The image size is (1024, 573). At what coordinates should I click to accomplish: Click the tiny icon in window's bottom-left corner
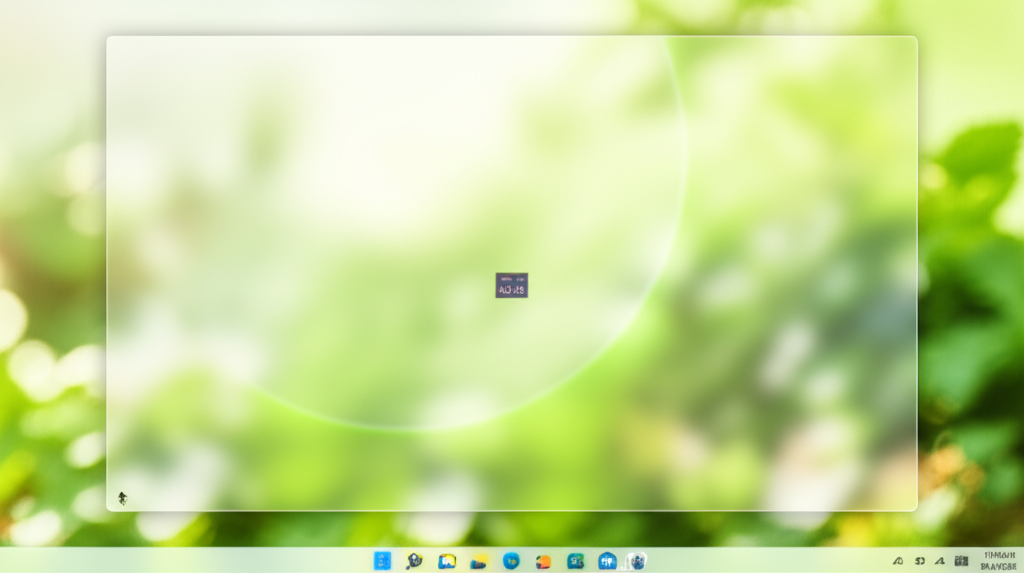[122, 497]
